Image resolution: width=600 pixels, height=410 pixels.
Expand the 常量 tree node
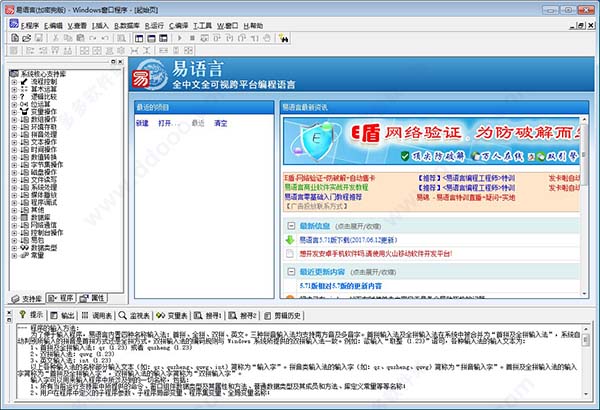pyautogui.click(x=14, y=255)
